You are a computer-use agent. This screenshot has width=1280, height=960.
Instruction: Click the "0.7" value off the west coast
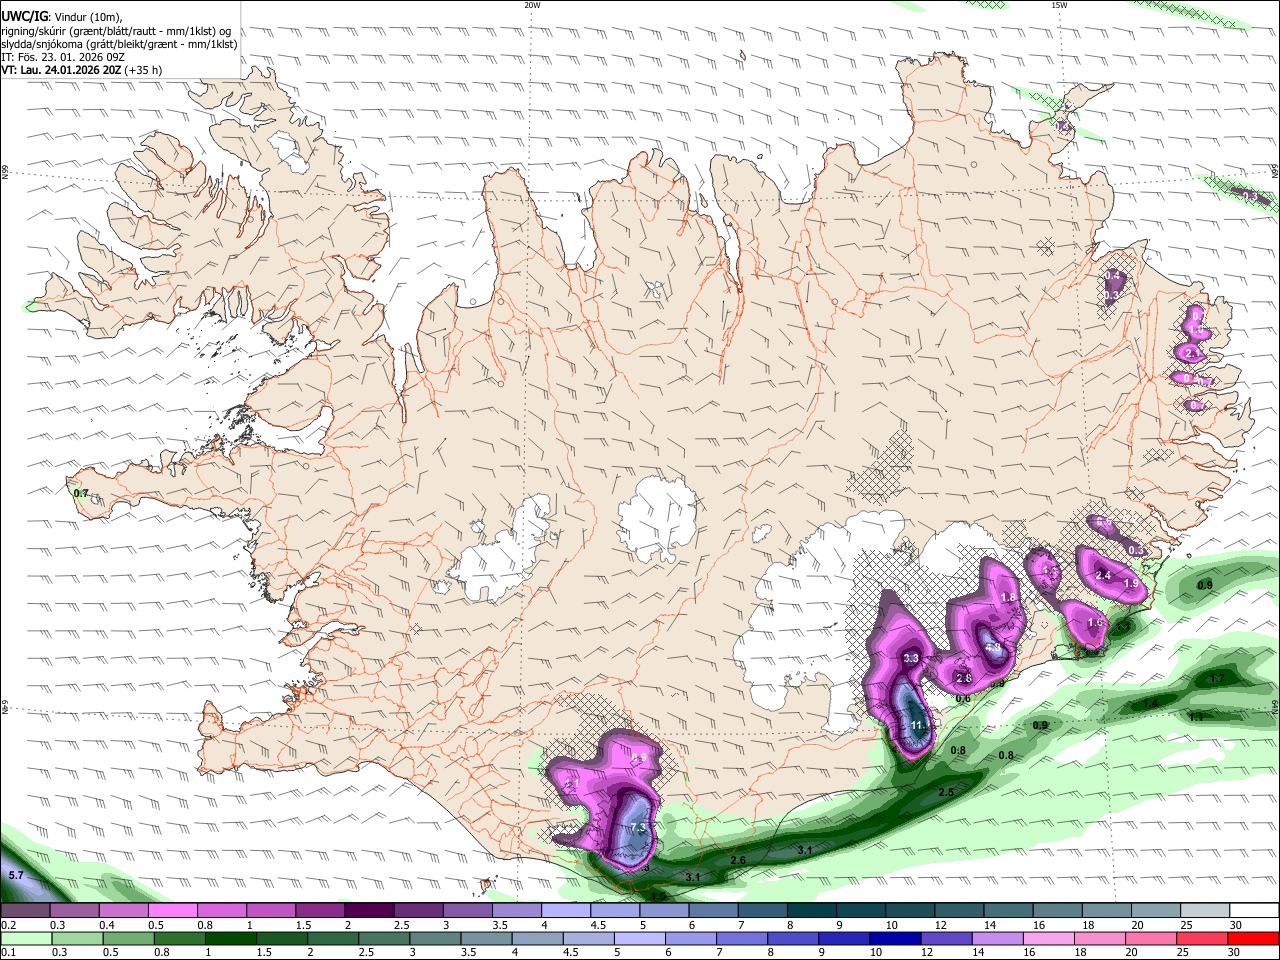tap(81, 493)
